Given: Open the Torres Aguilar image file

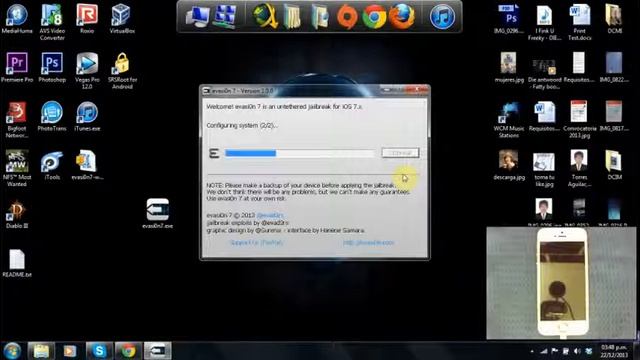Looking at the screenshot, I should pos(579,168).
